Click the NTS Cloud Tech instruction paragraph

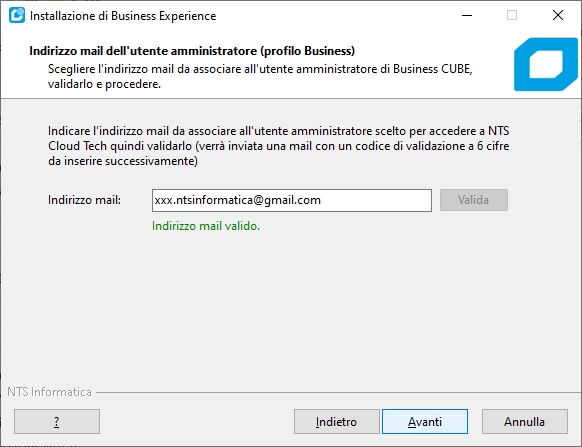point(278,146)
